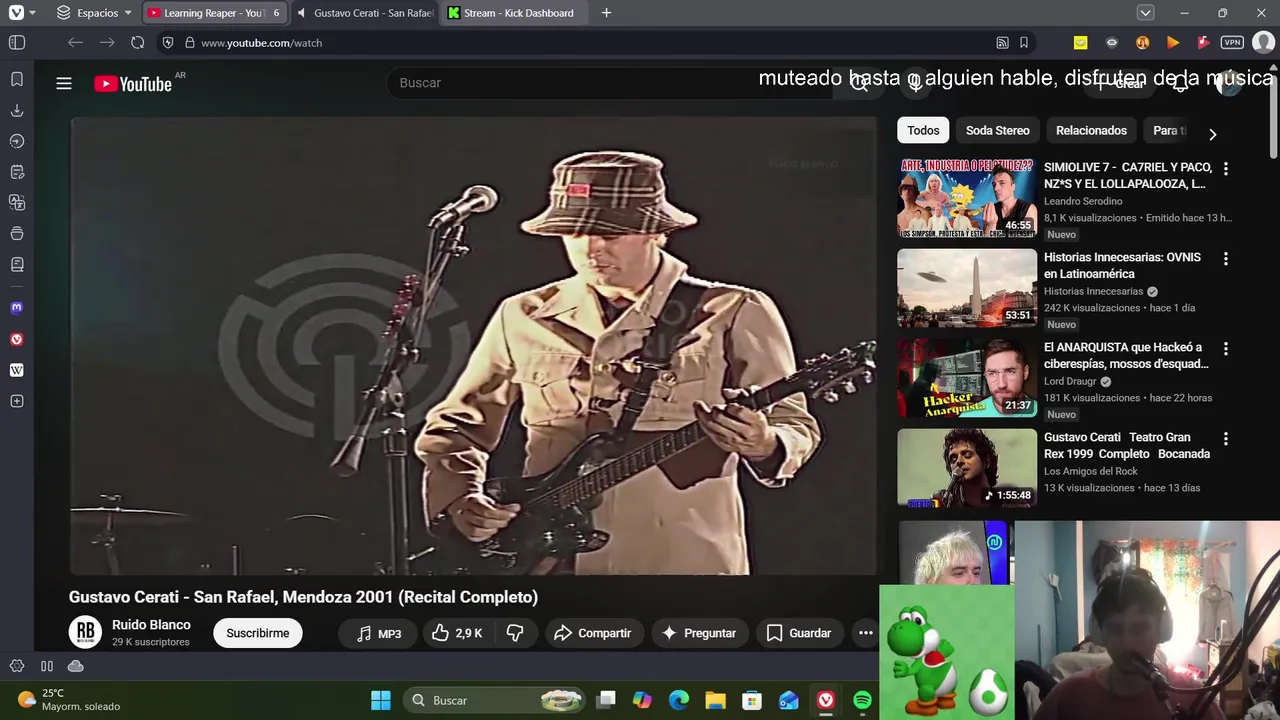
Task: Open a new tab with plus button
Action: pyautogui.click(x=606, y=13)
